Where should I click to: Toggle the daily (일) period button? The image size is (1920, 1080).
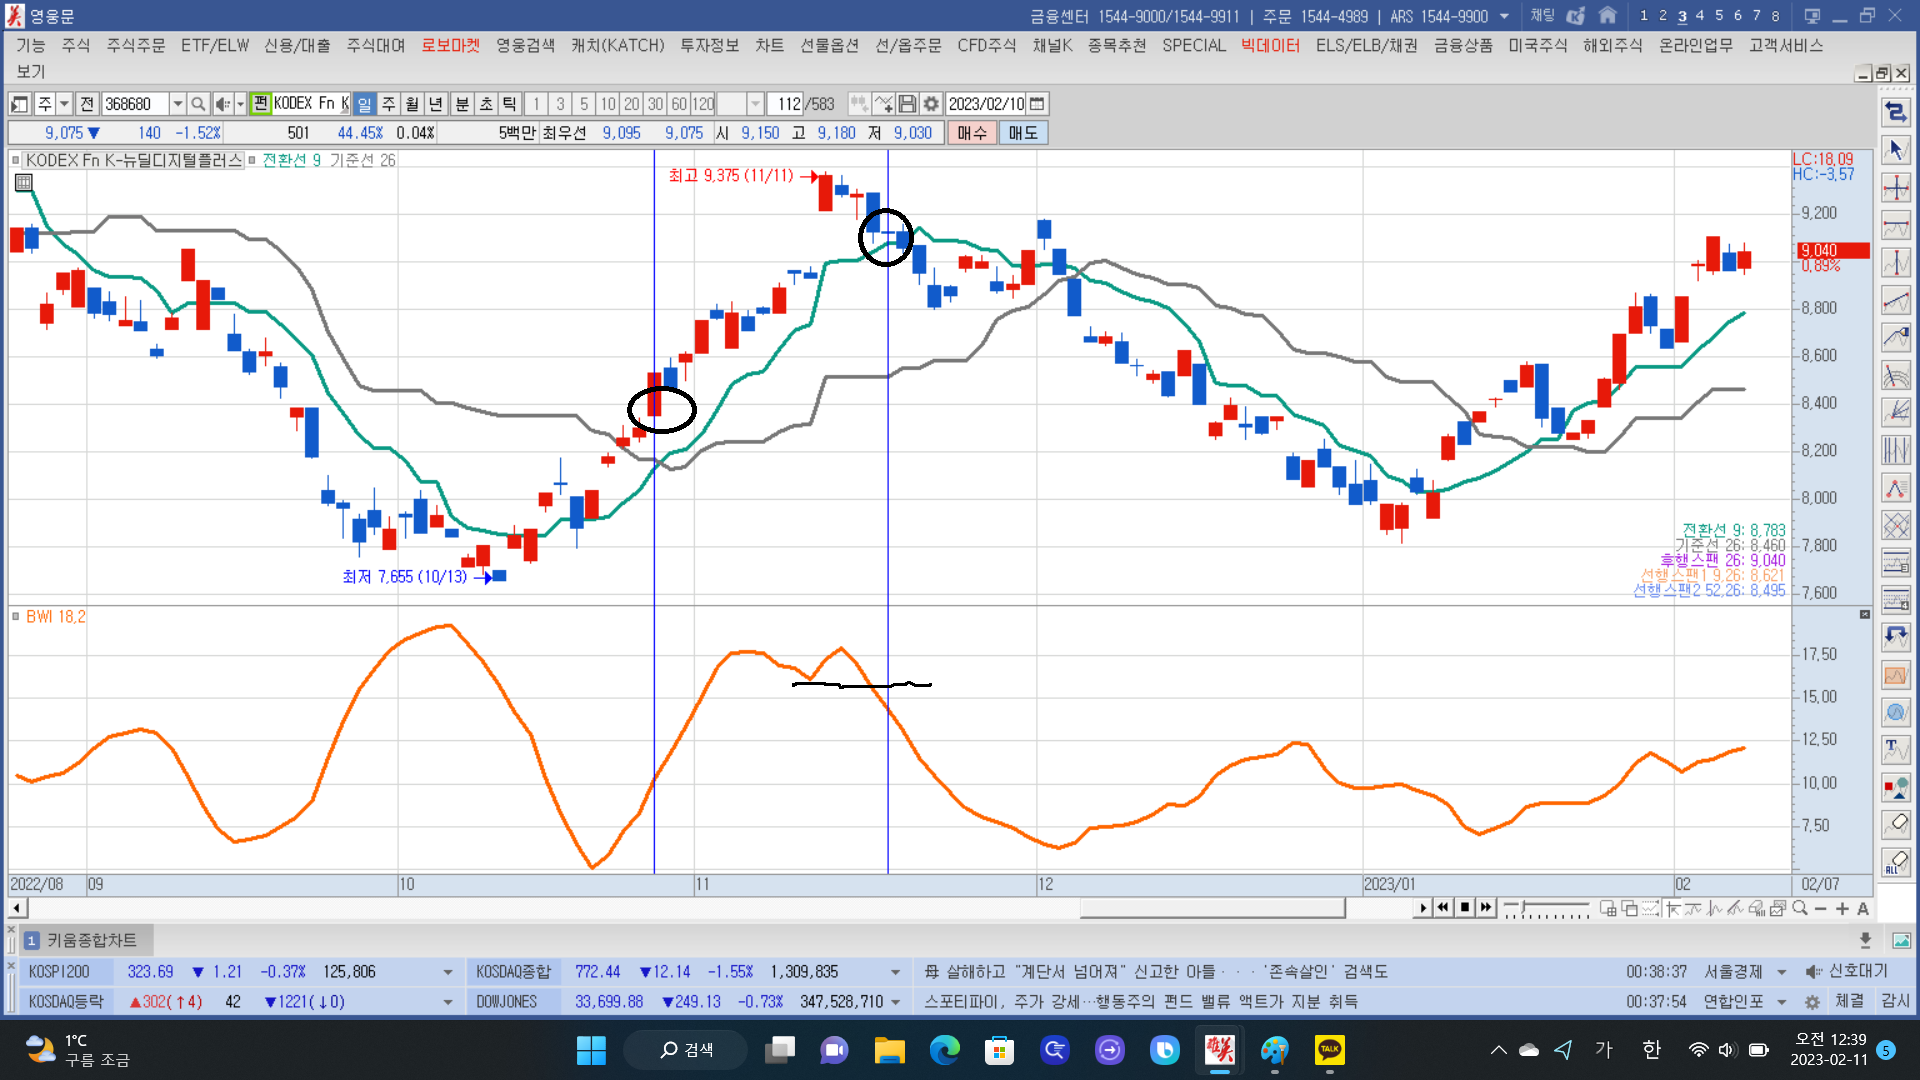tap(364, 104)
